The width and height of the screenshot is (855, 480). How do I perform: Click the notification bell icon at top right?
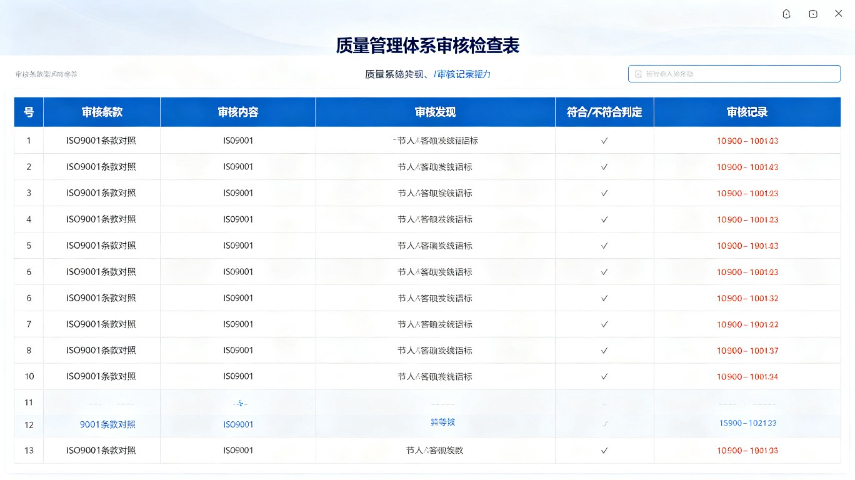(x=786, y=14)
